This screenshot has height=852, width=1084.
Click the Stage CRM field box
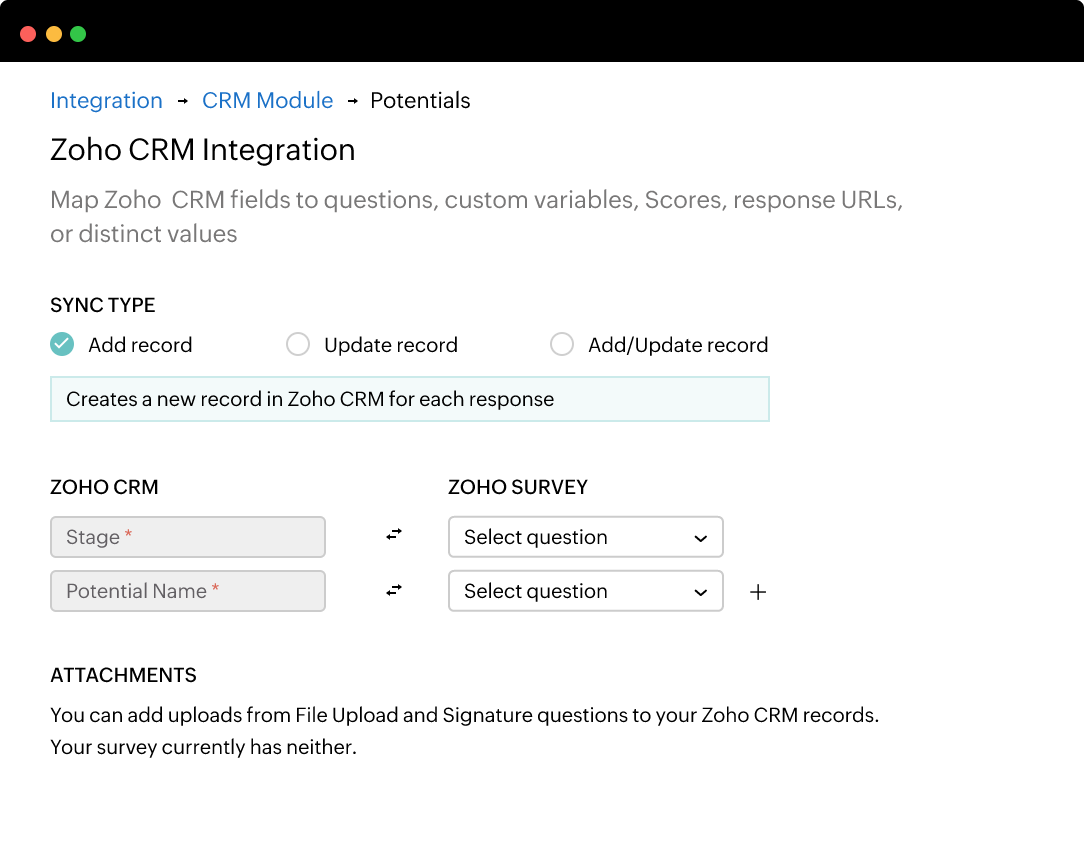[x=188, y=537]
